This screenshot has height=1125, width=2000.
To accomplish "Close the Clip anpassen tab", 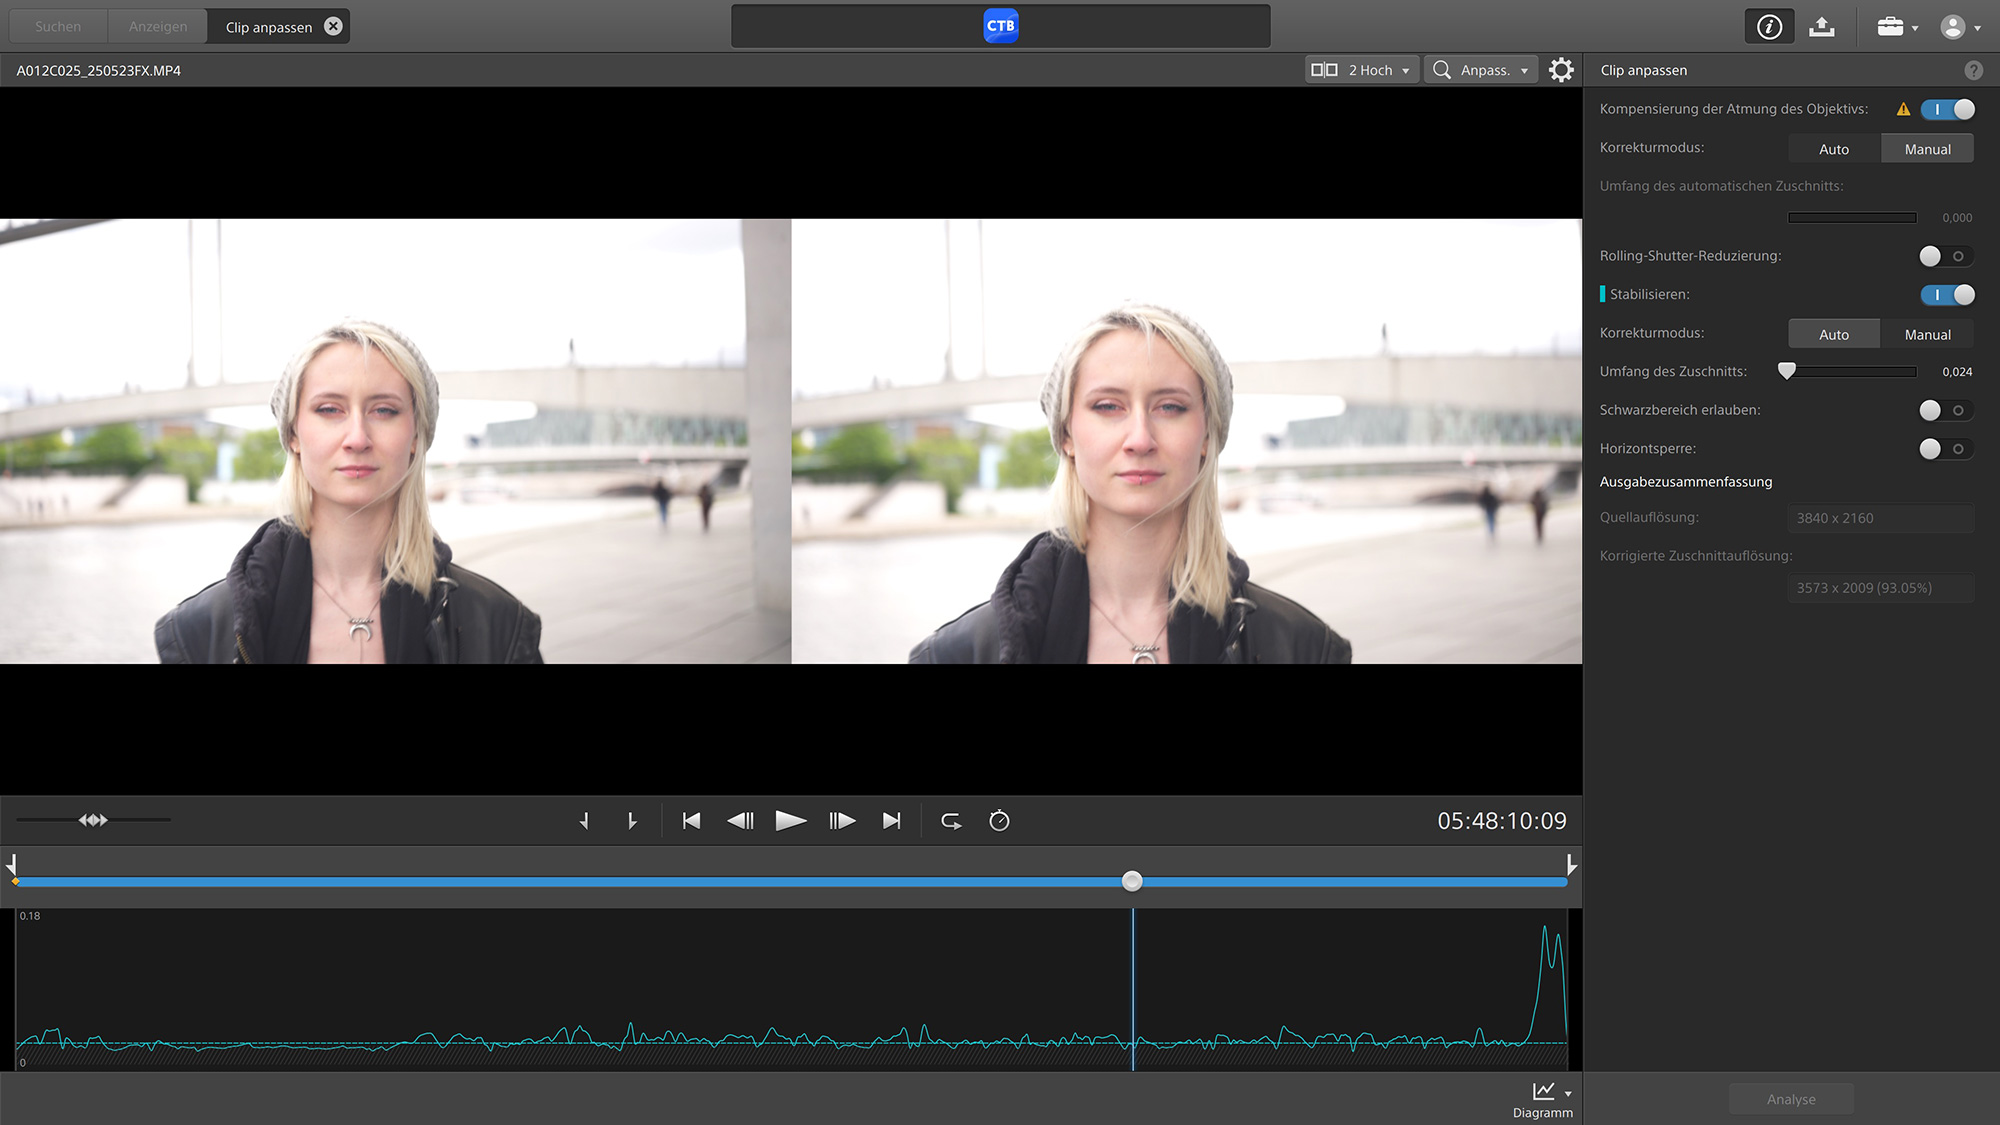I will tap(333, 27).
